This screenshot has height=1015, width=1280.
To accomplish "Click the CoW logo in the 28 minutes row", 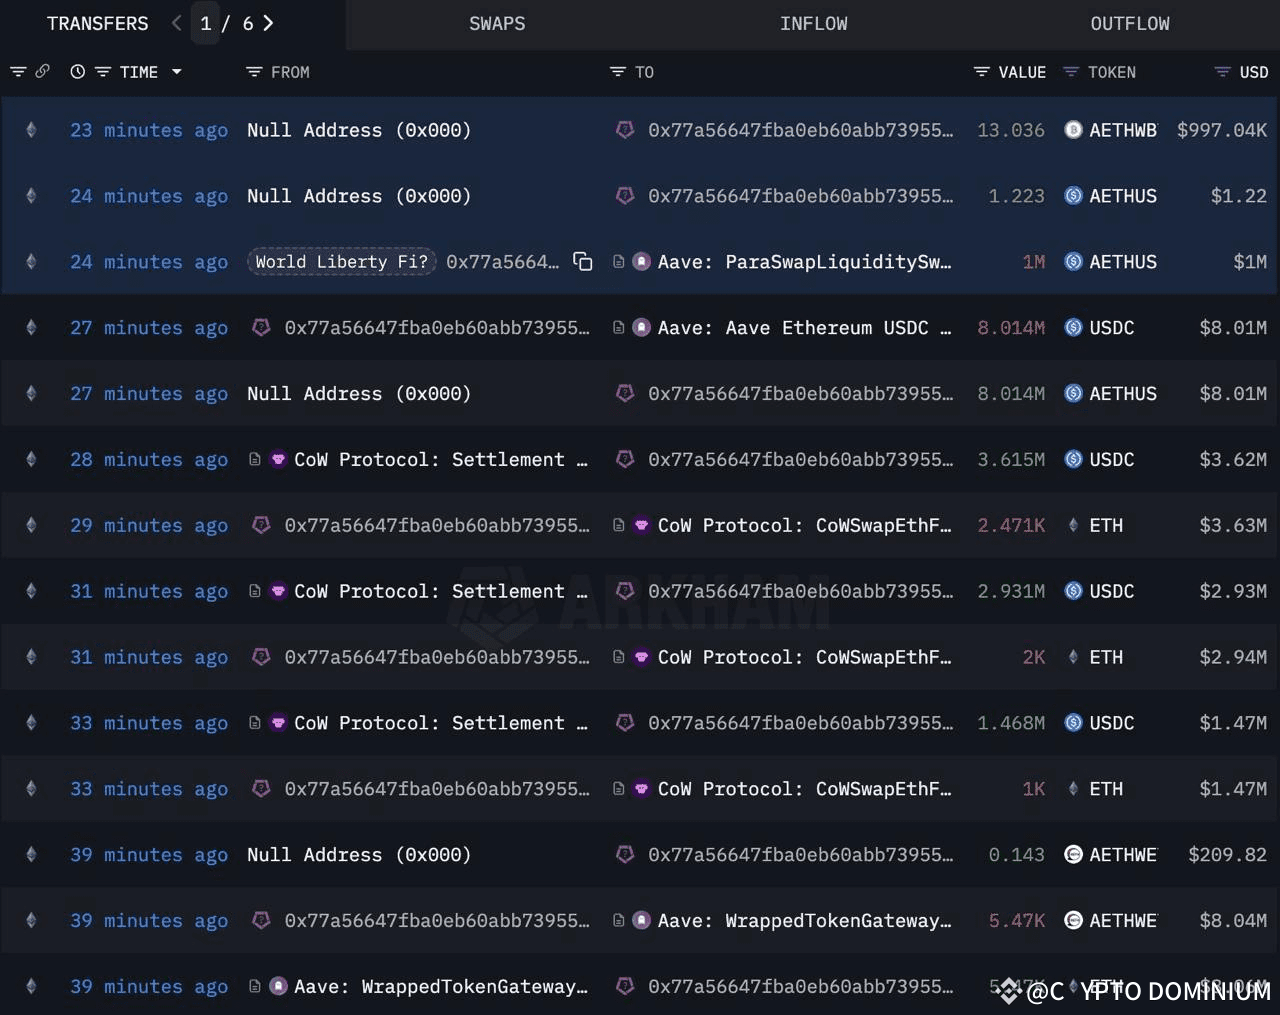I will tap(278, 460).
